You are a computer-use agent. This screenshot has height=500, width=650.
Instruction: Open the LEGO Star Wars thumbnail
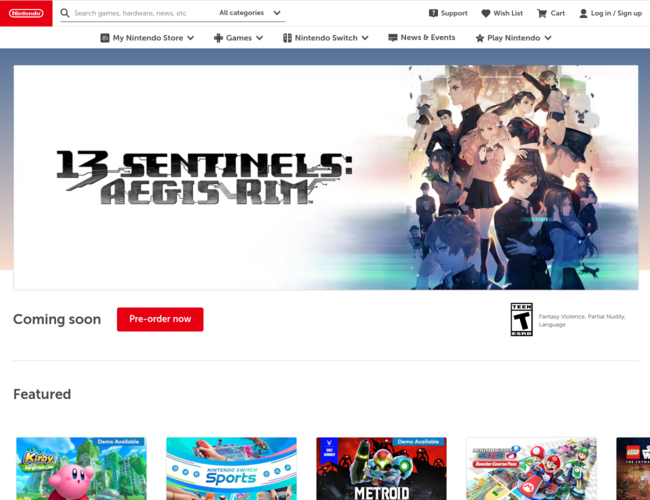coord(633,468)
